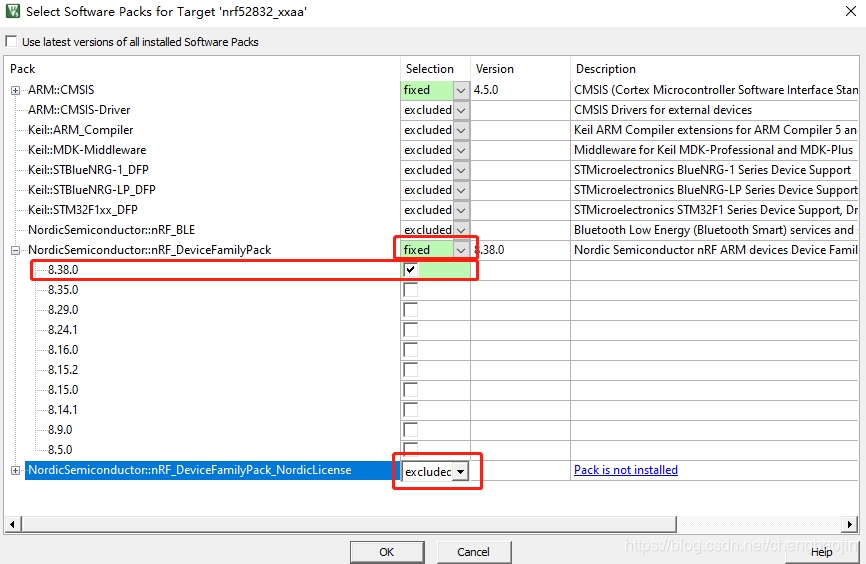This screenshot has width=866, height=564.
Task: Open selection dropdown for ARM::CMSIS
Action: 461,90
